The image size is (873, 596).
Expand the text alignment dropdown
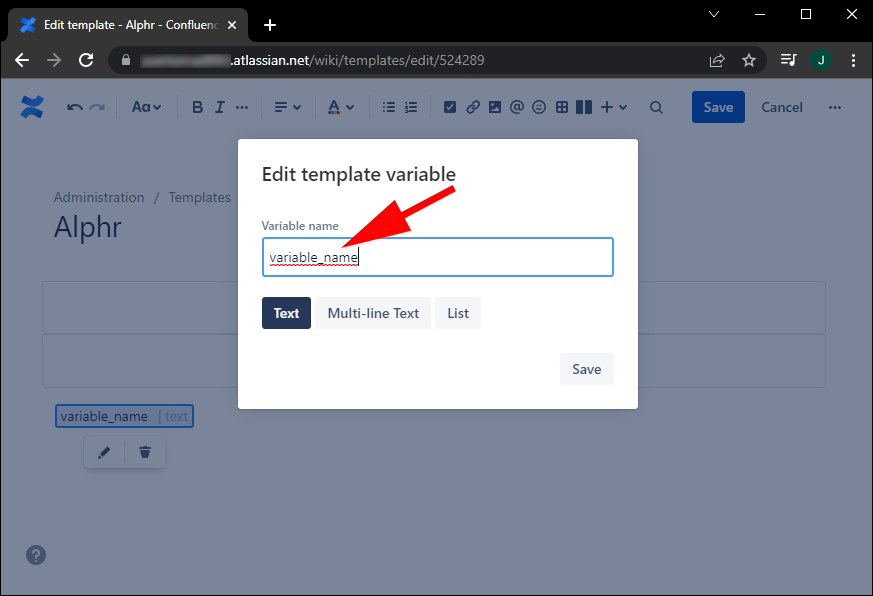(287, 107)
